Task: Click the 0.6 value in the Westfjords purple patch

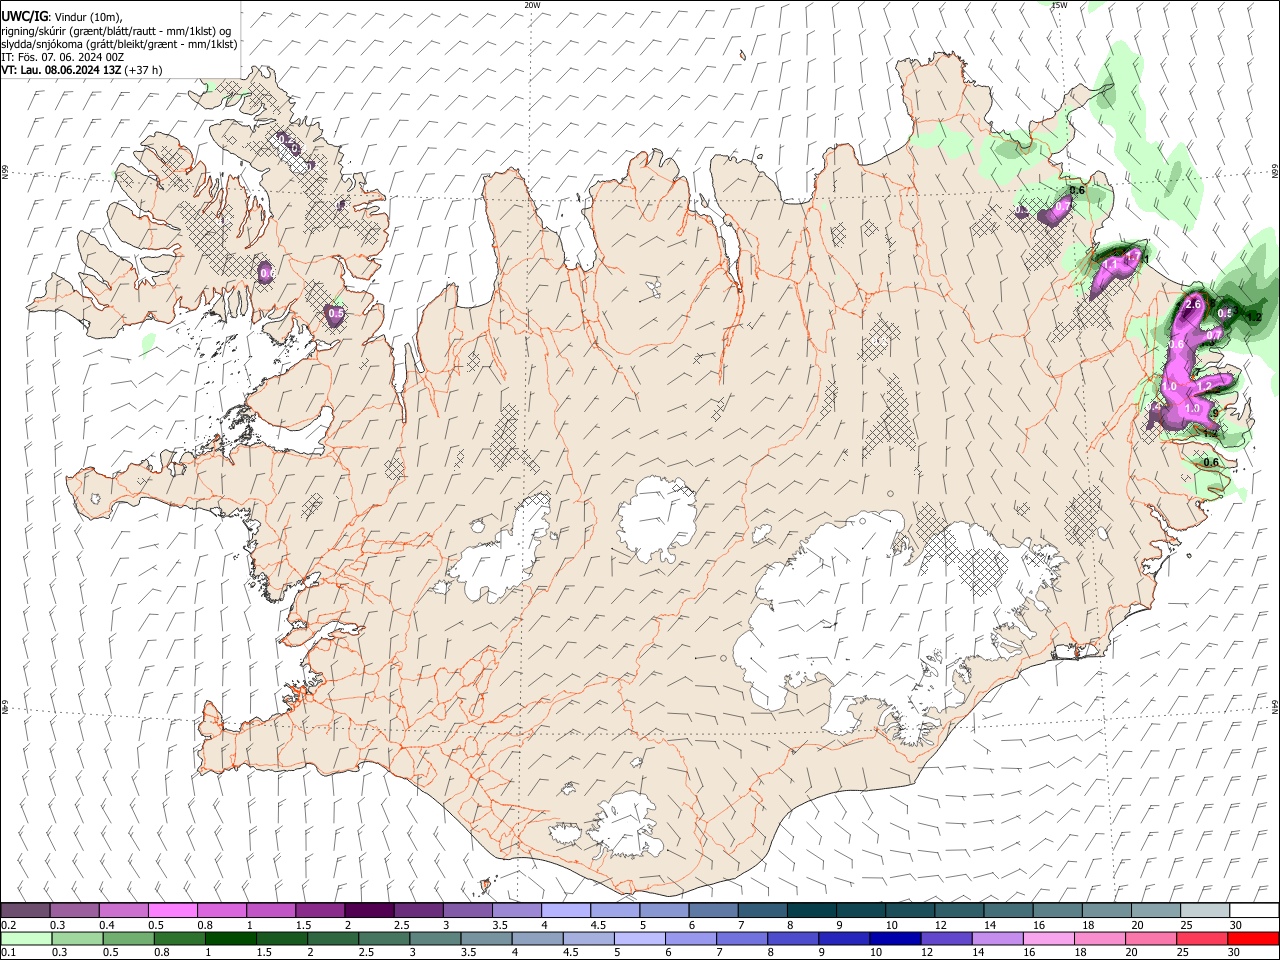Action: pyautogui.click(x=267, y=272)
